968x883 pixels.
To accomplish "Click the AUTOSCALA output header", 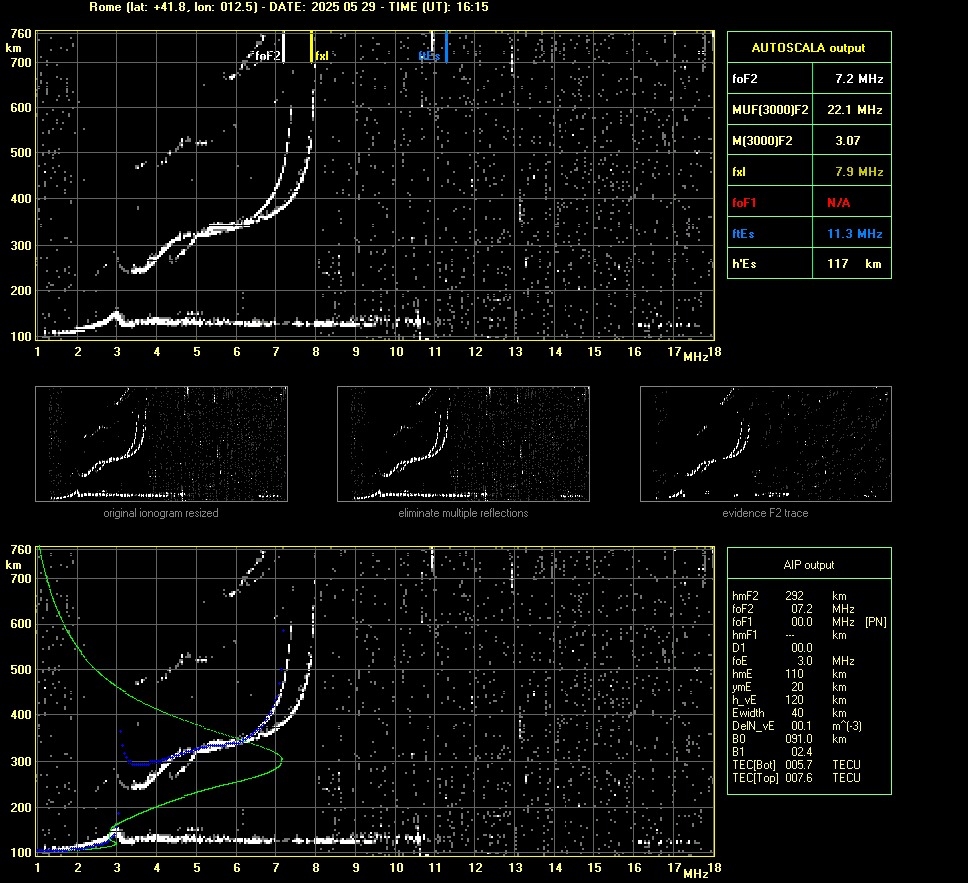I will click(809, 48).
